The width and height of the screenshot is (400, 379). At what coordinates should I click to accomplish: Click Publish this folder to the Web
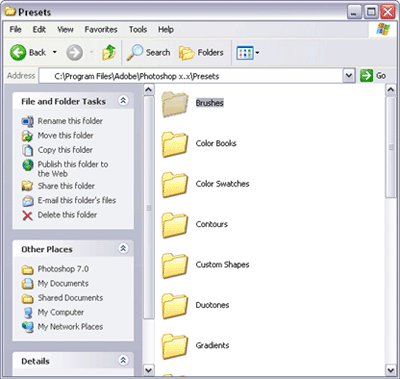[73, 169]
